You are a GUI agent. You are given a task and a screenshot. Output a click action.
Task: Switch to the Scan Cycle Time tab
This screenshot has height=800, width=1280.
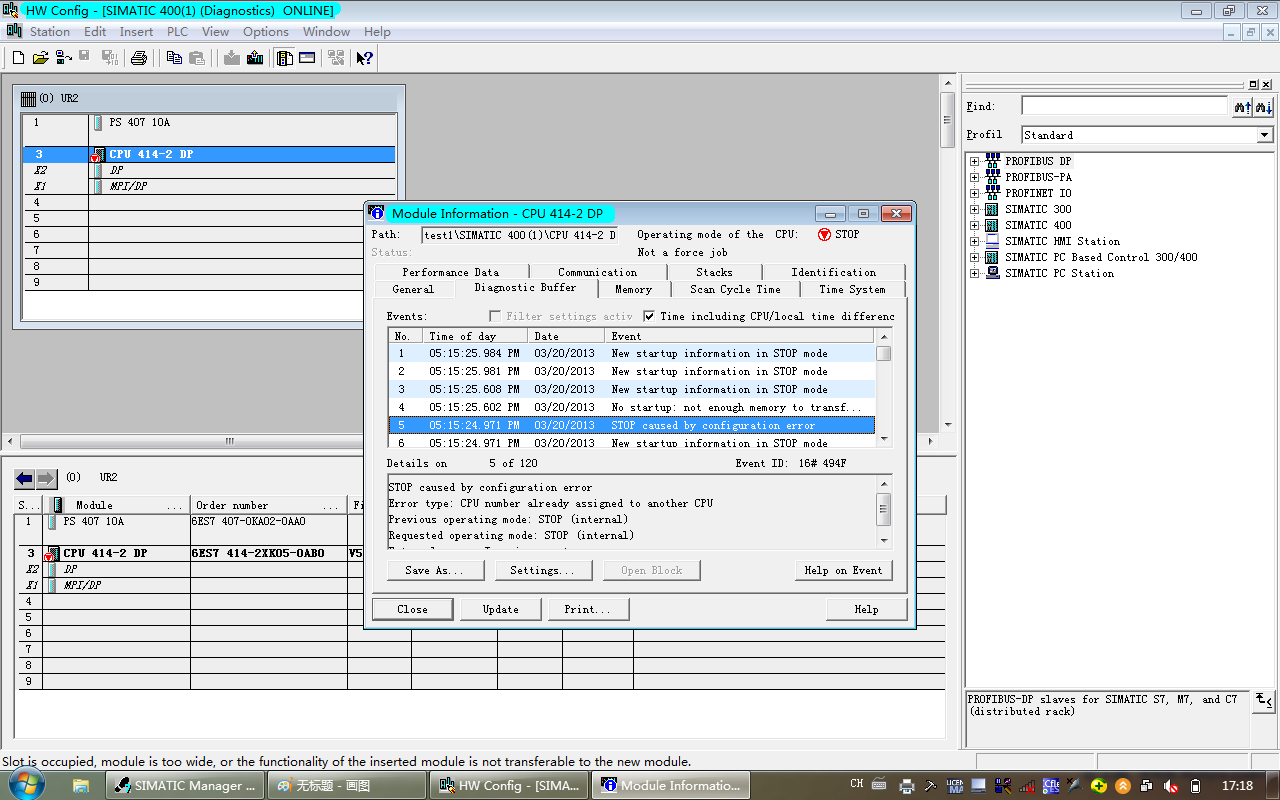(735, 289)
